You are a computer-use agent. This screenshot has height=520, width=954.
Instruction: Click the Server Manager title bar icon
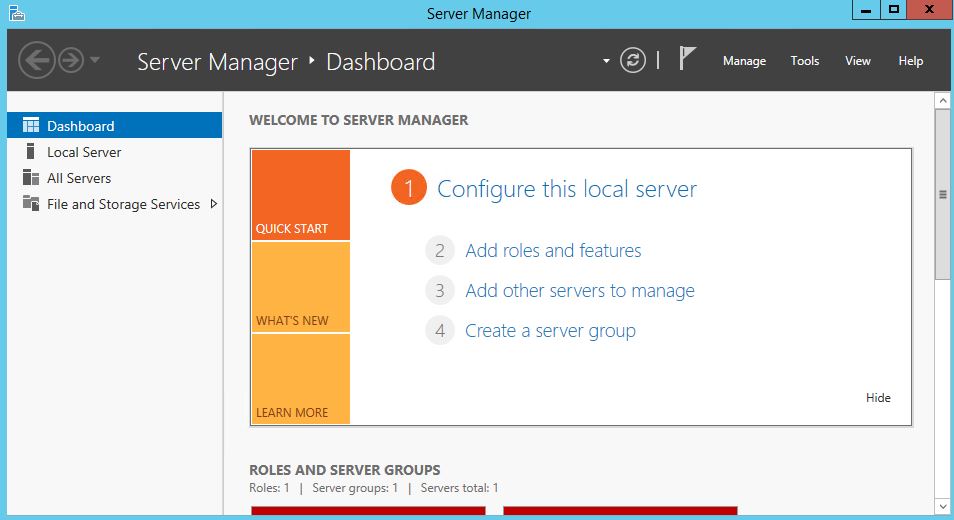(16, 13)
